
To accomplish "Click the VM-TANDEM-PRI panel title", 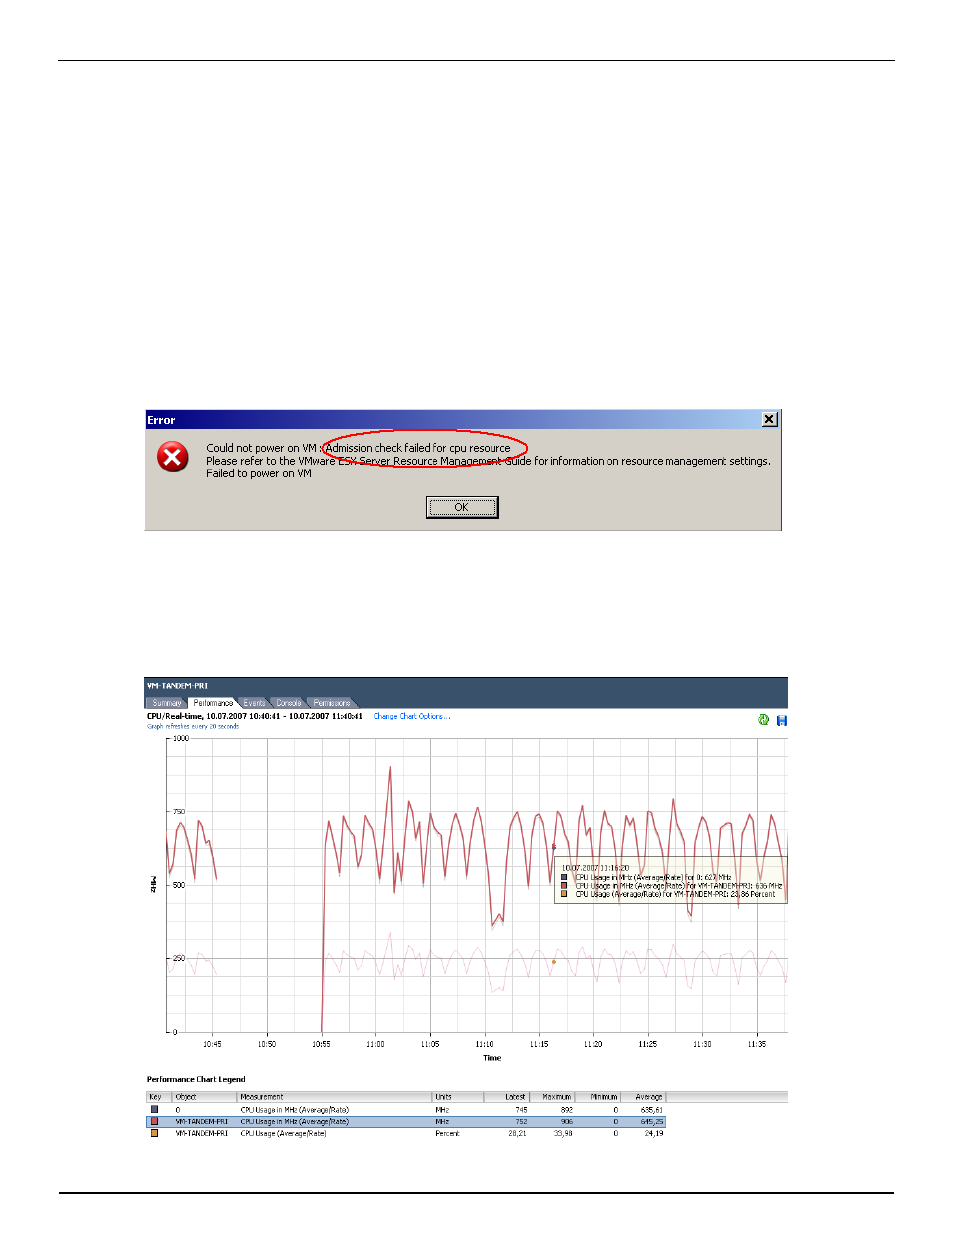I will coord(177,686).
